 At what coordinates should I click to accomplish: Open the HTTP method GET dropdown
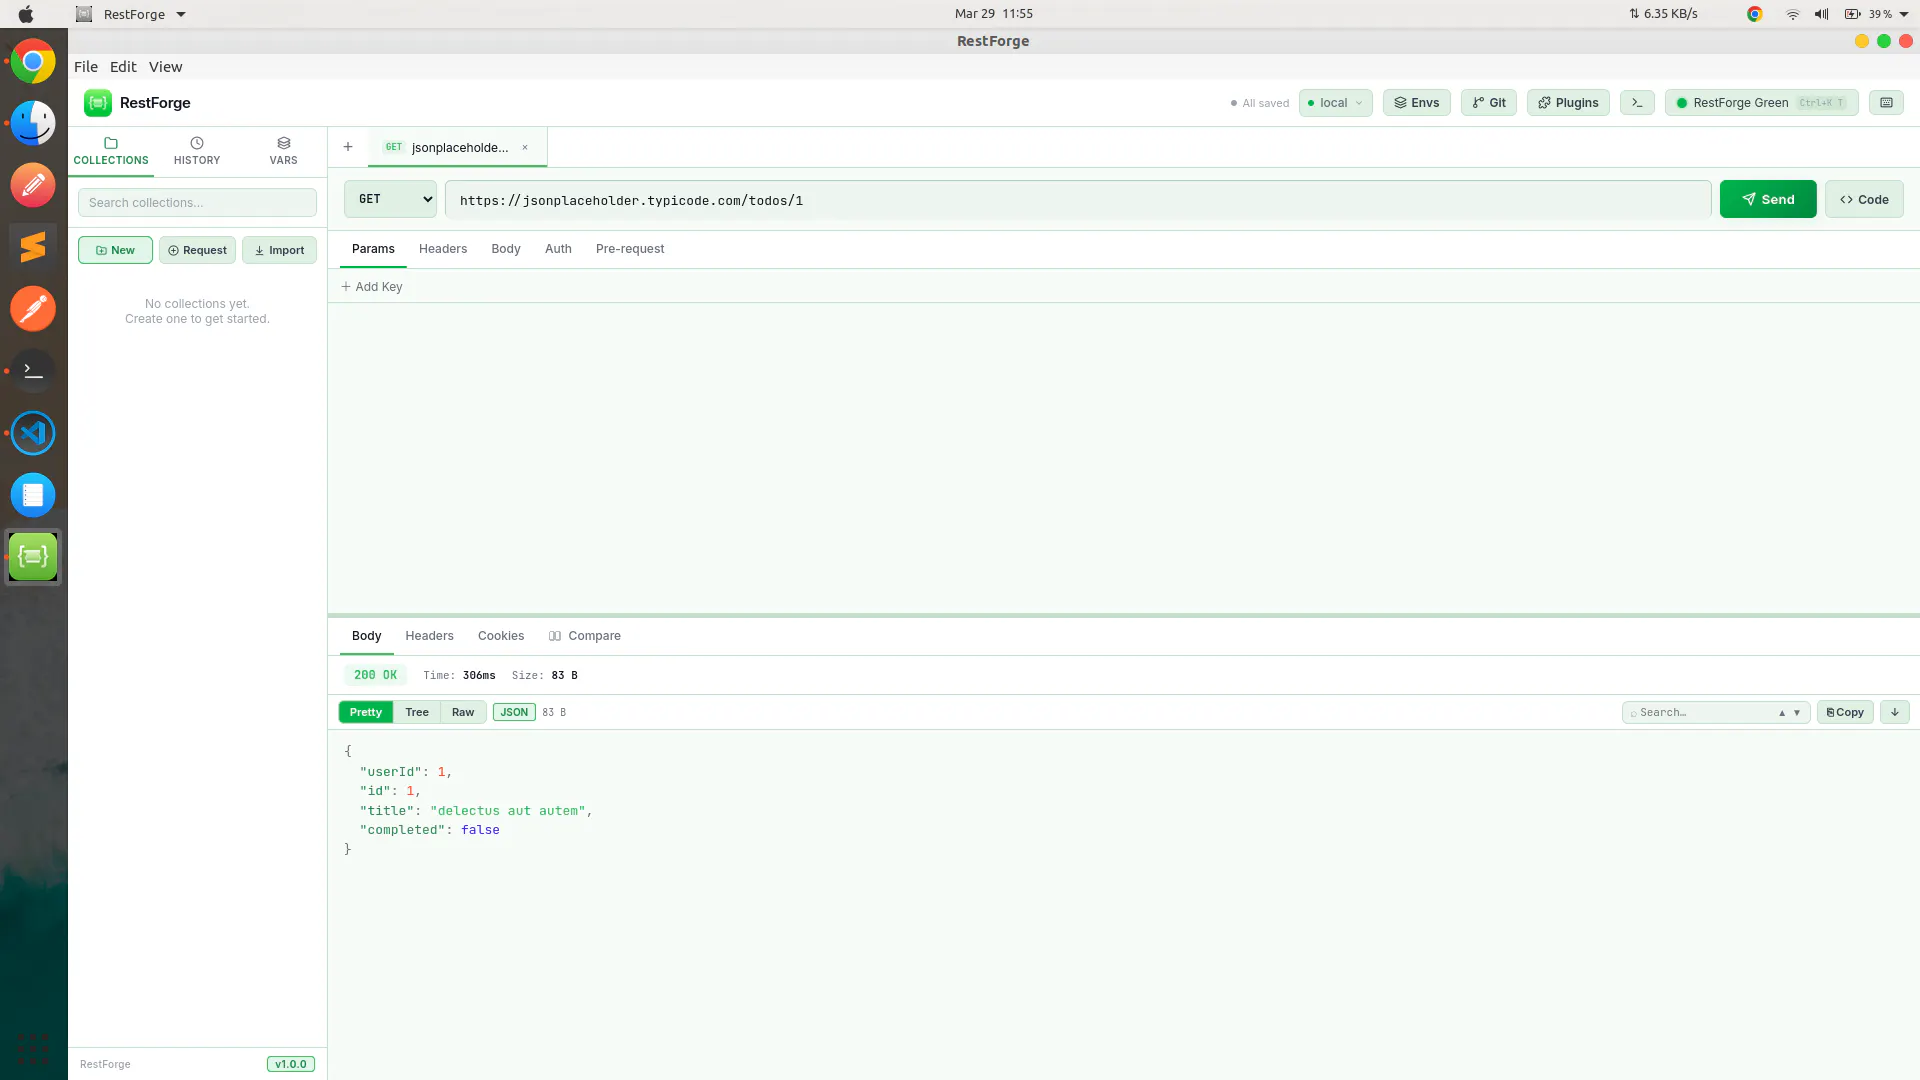click(x=391, y=199)
